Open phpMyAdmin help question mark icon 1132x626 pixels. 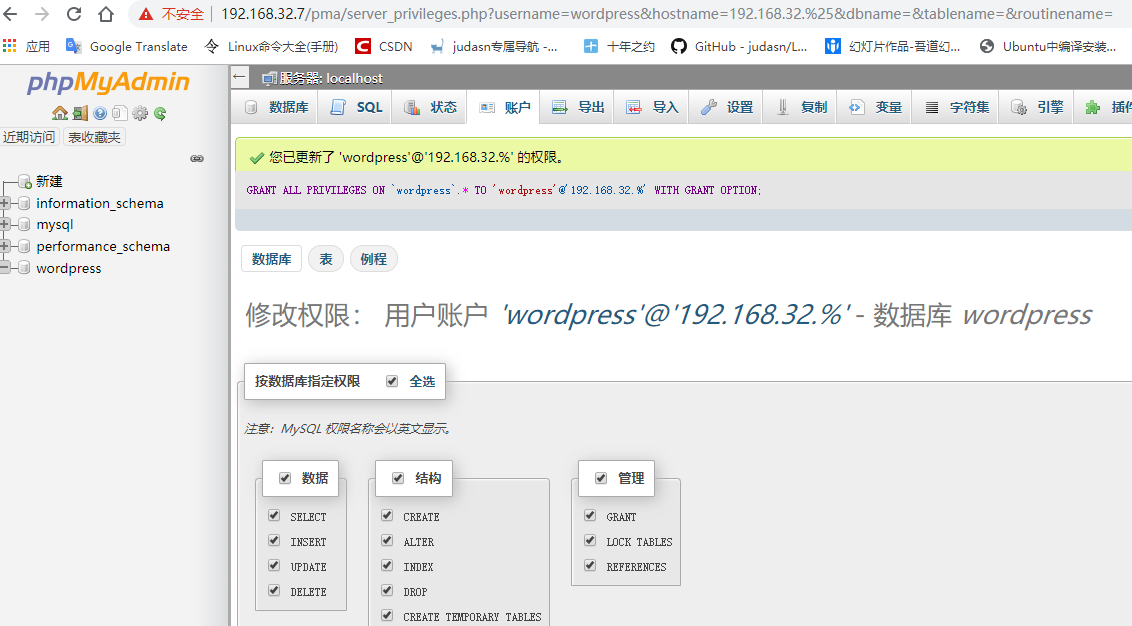[100, 113]
